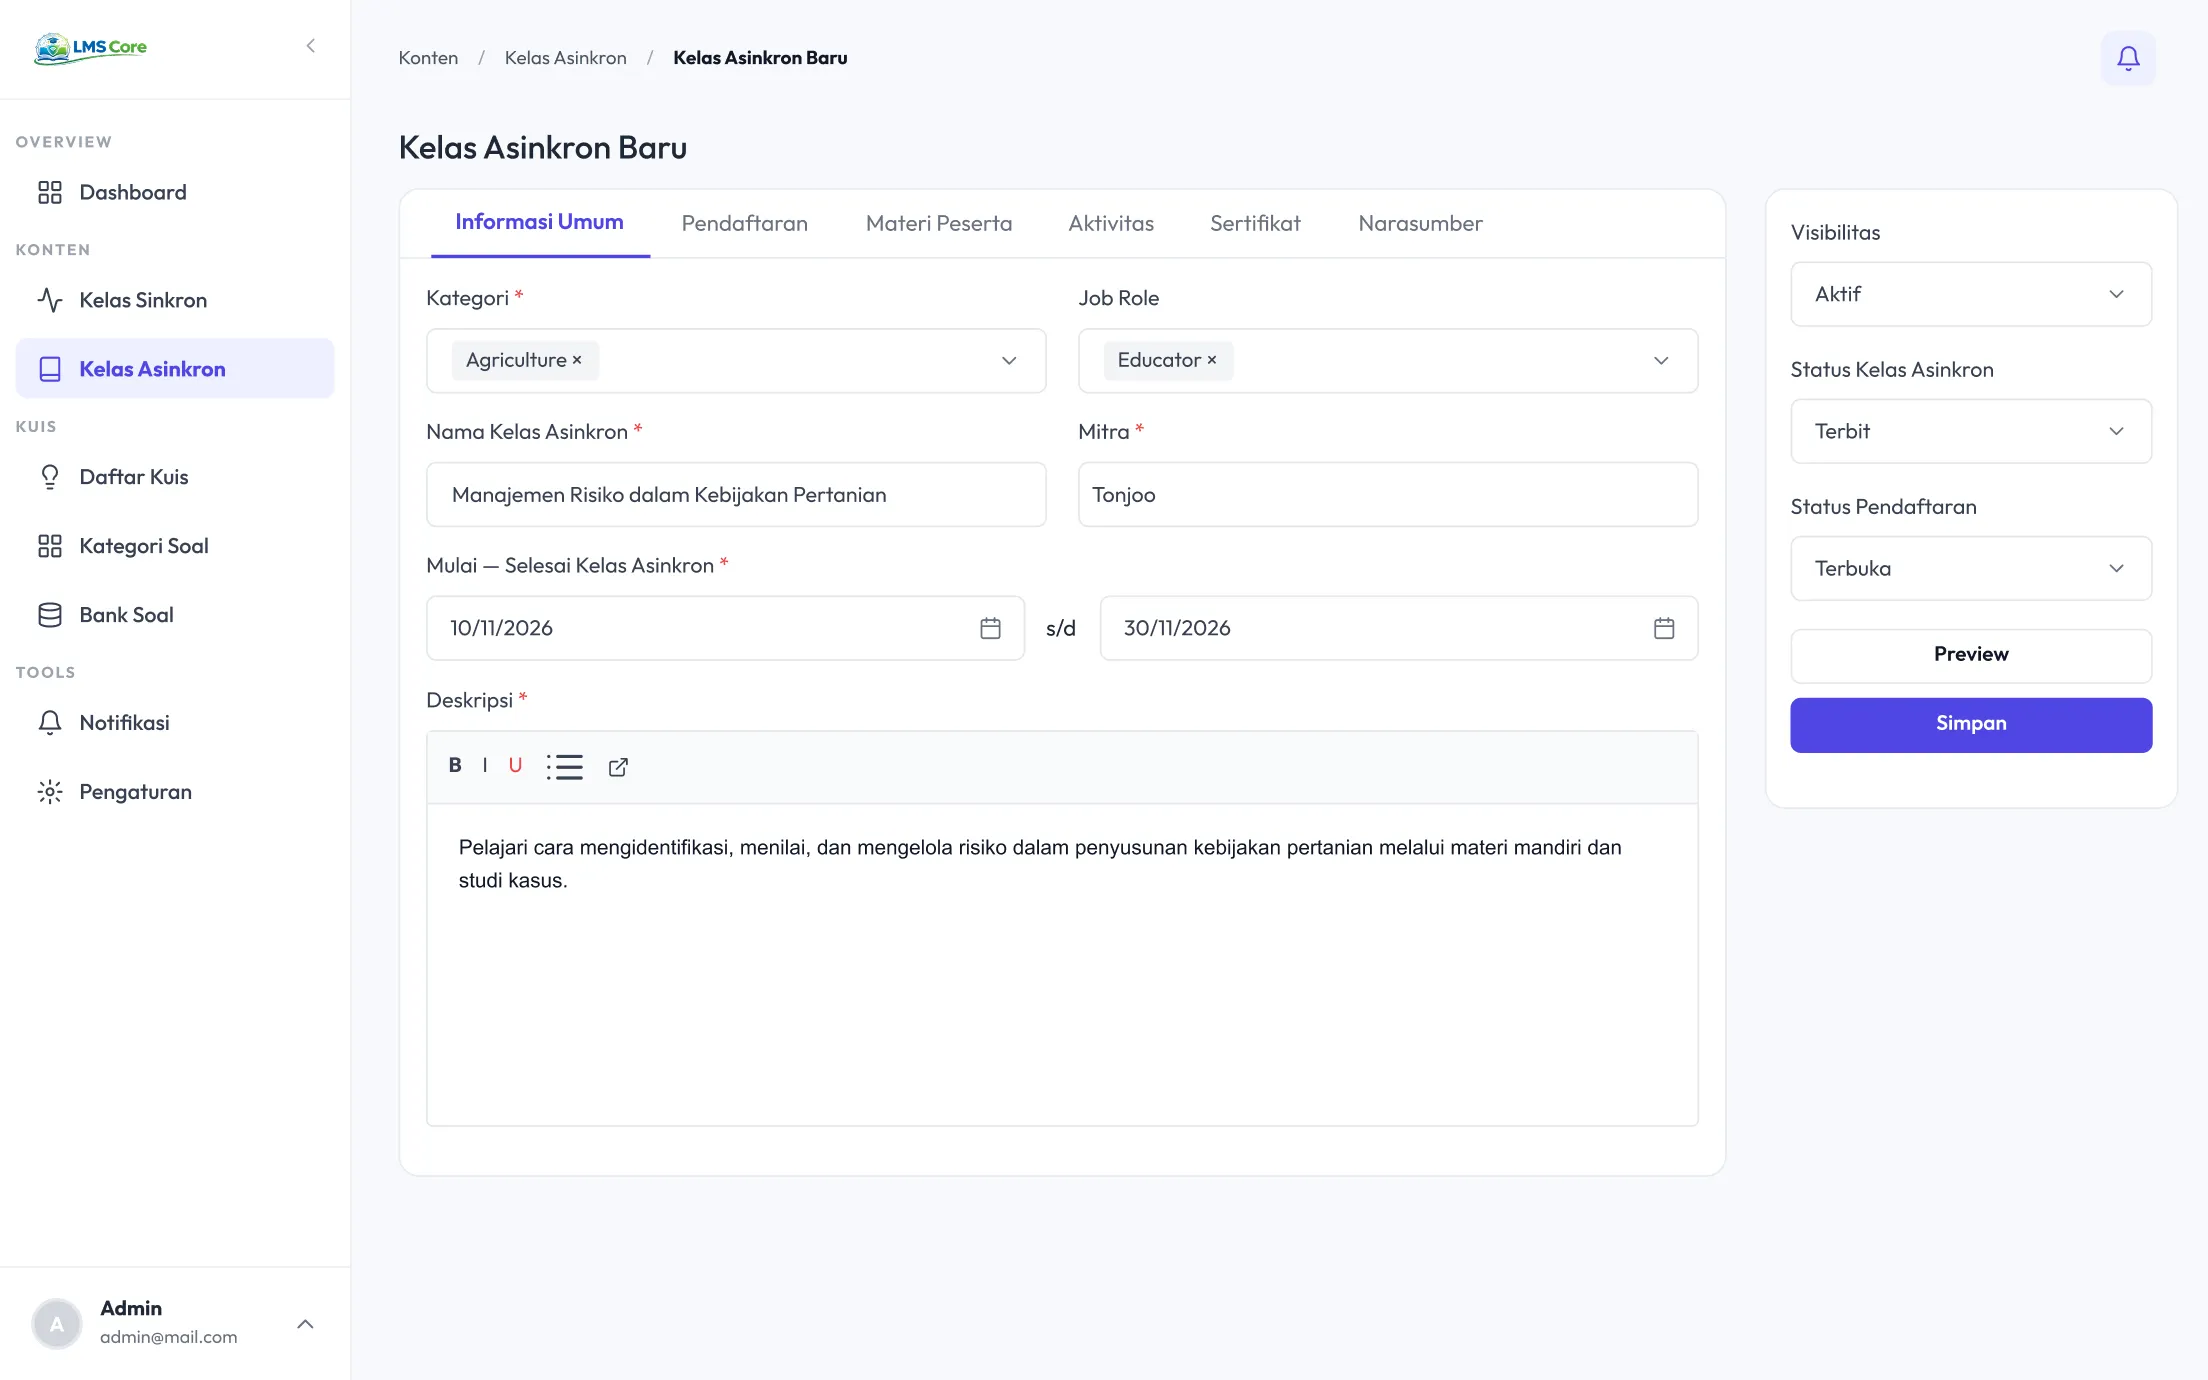Open start date calendar picker icon
This screenshot has height=1380, width=2208.
coord(990,628)
